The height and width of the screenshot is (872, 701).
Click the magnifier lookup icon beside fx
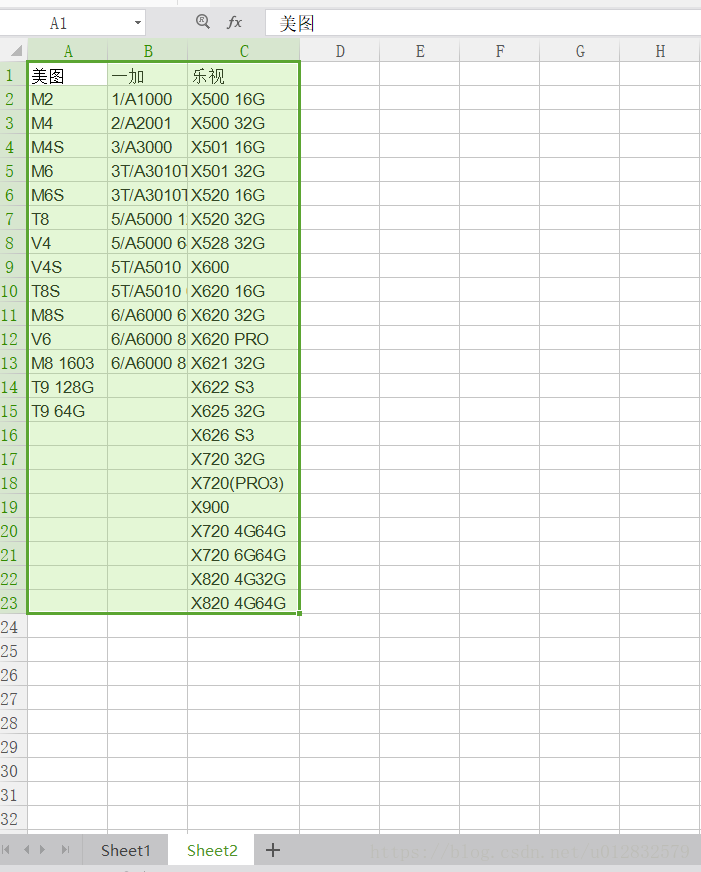[203, 22]
